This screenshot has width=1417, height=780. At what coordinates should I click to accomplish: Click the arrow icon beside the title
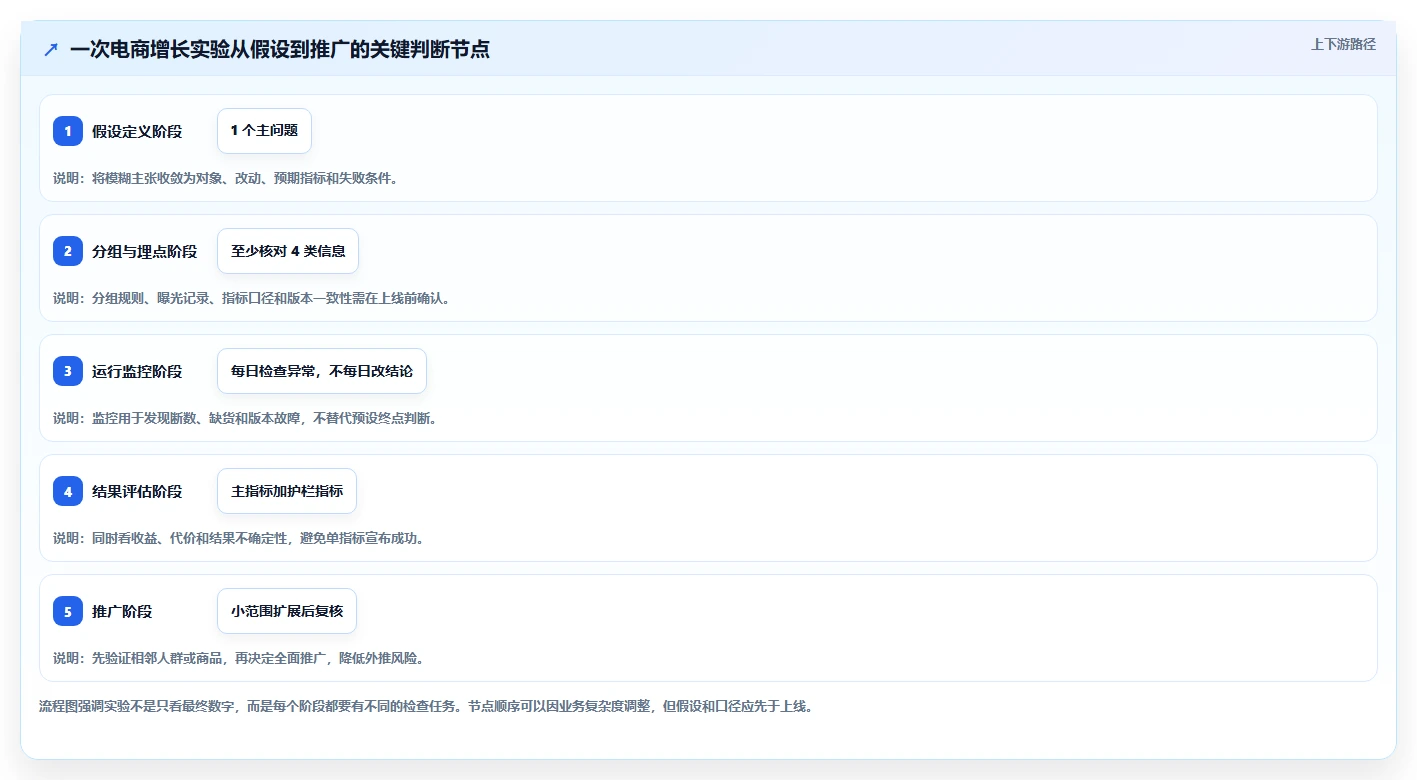point(51,49)
